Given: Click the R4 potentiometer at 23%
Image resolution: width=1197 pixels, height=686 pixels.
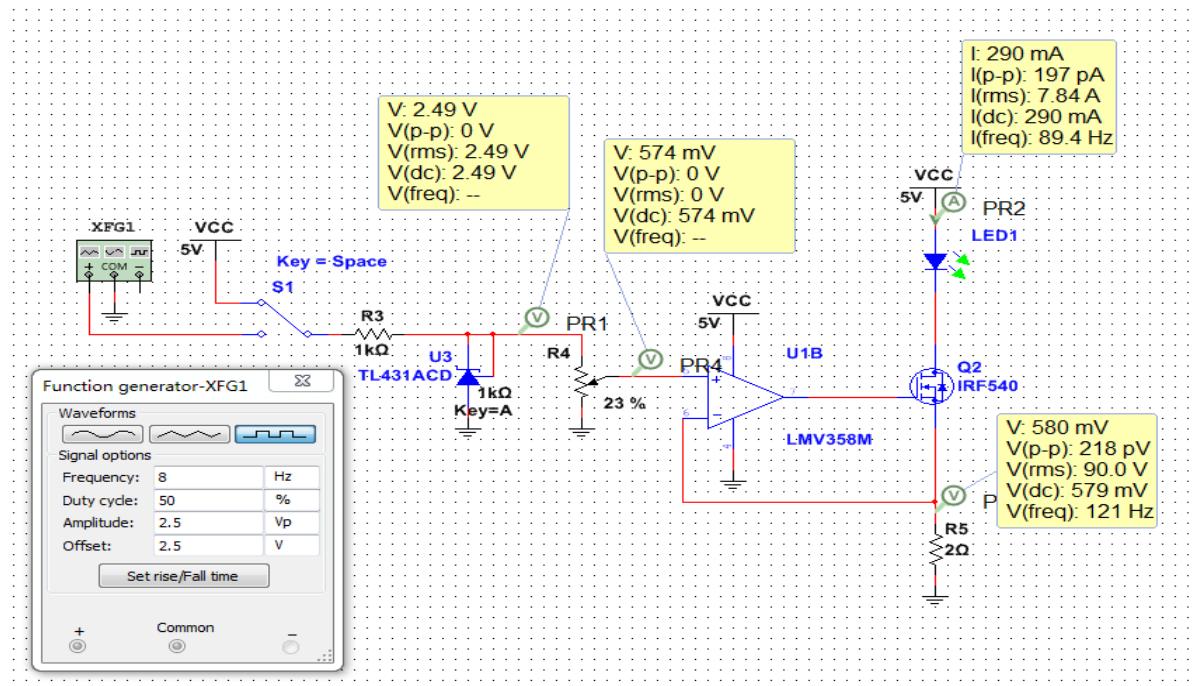Looking at the screenshot, I should 580,384.
